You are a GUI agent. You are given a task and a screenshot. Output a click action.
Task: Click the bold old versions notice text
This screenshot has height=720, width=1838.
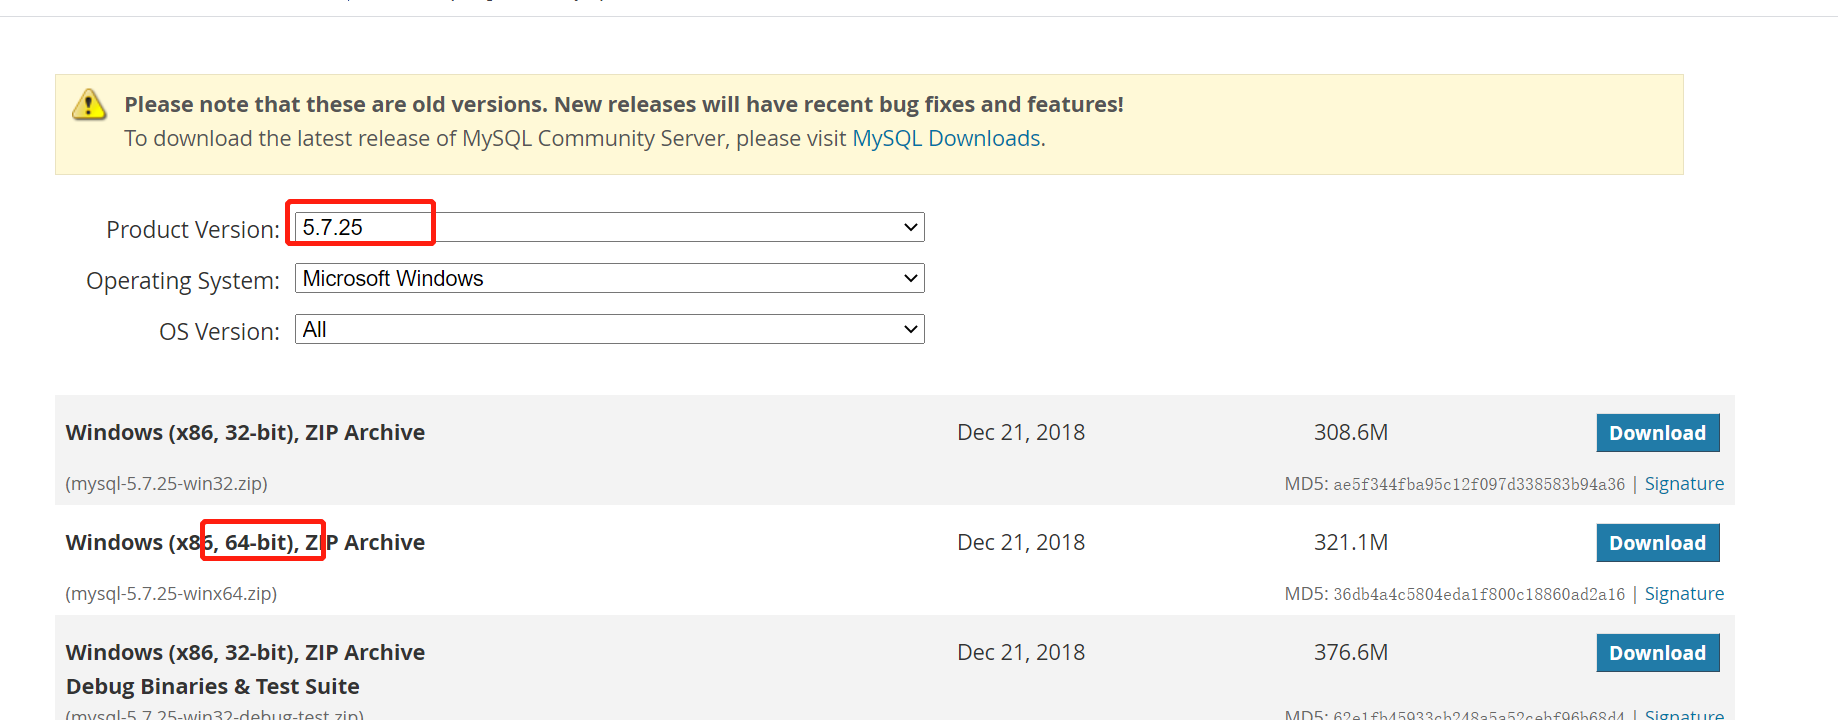624,104
